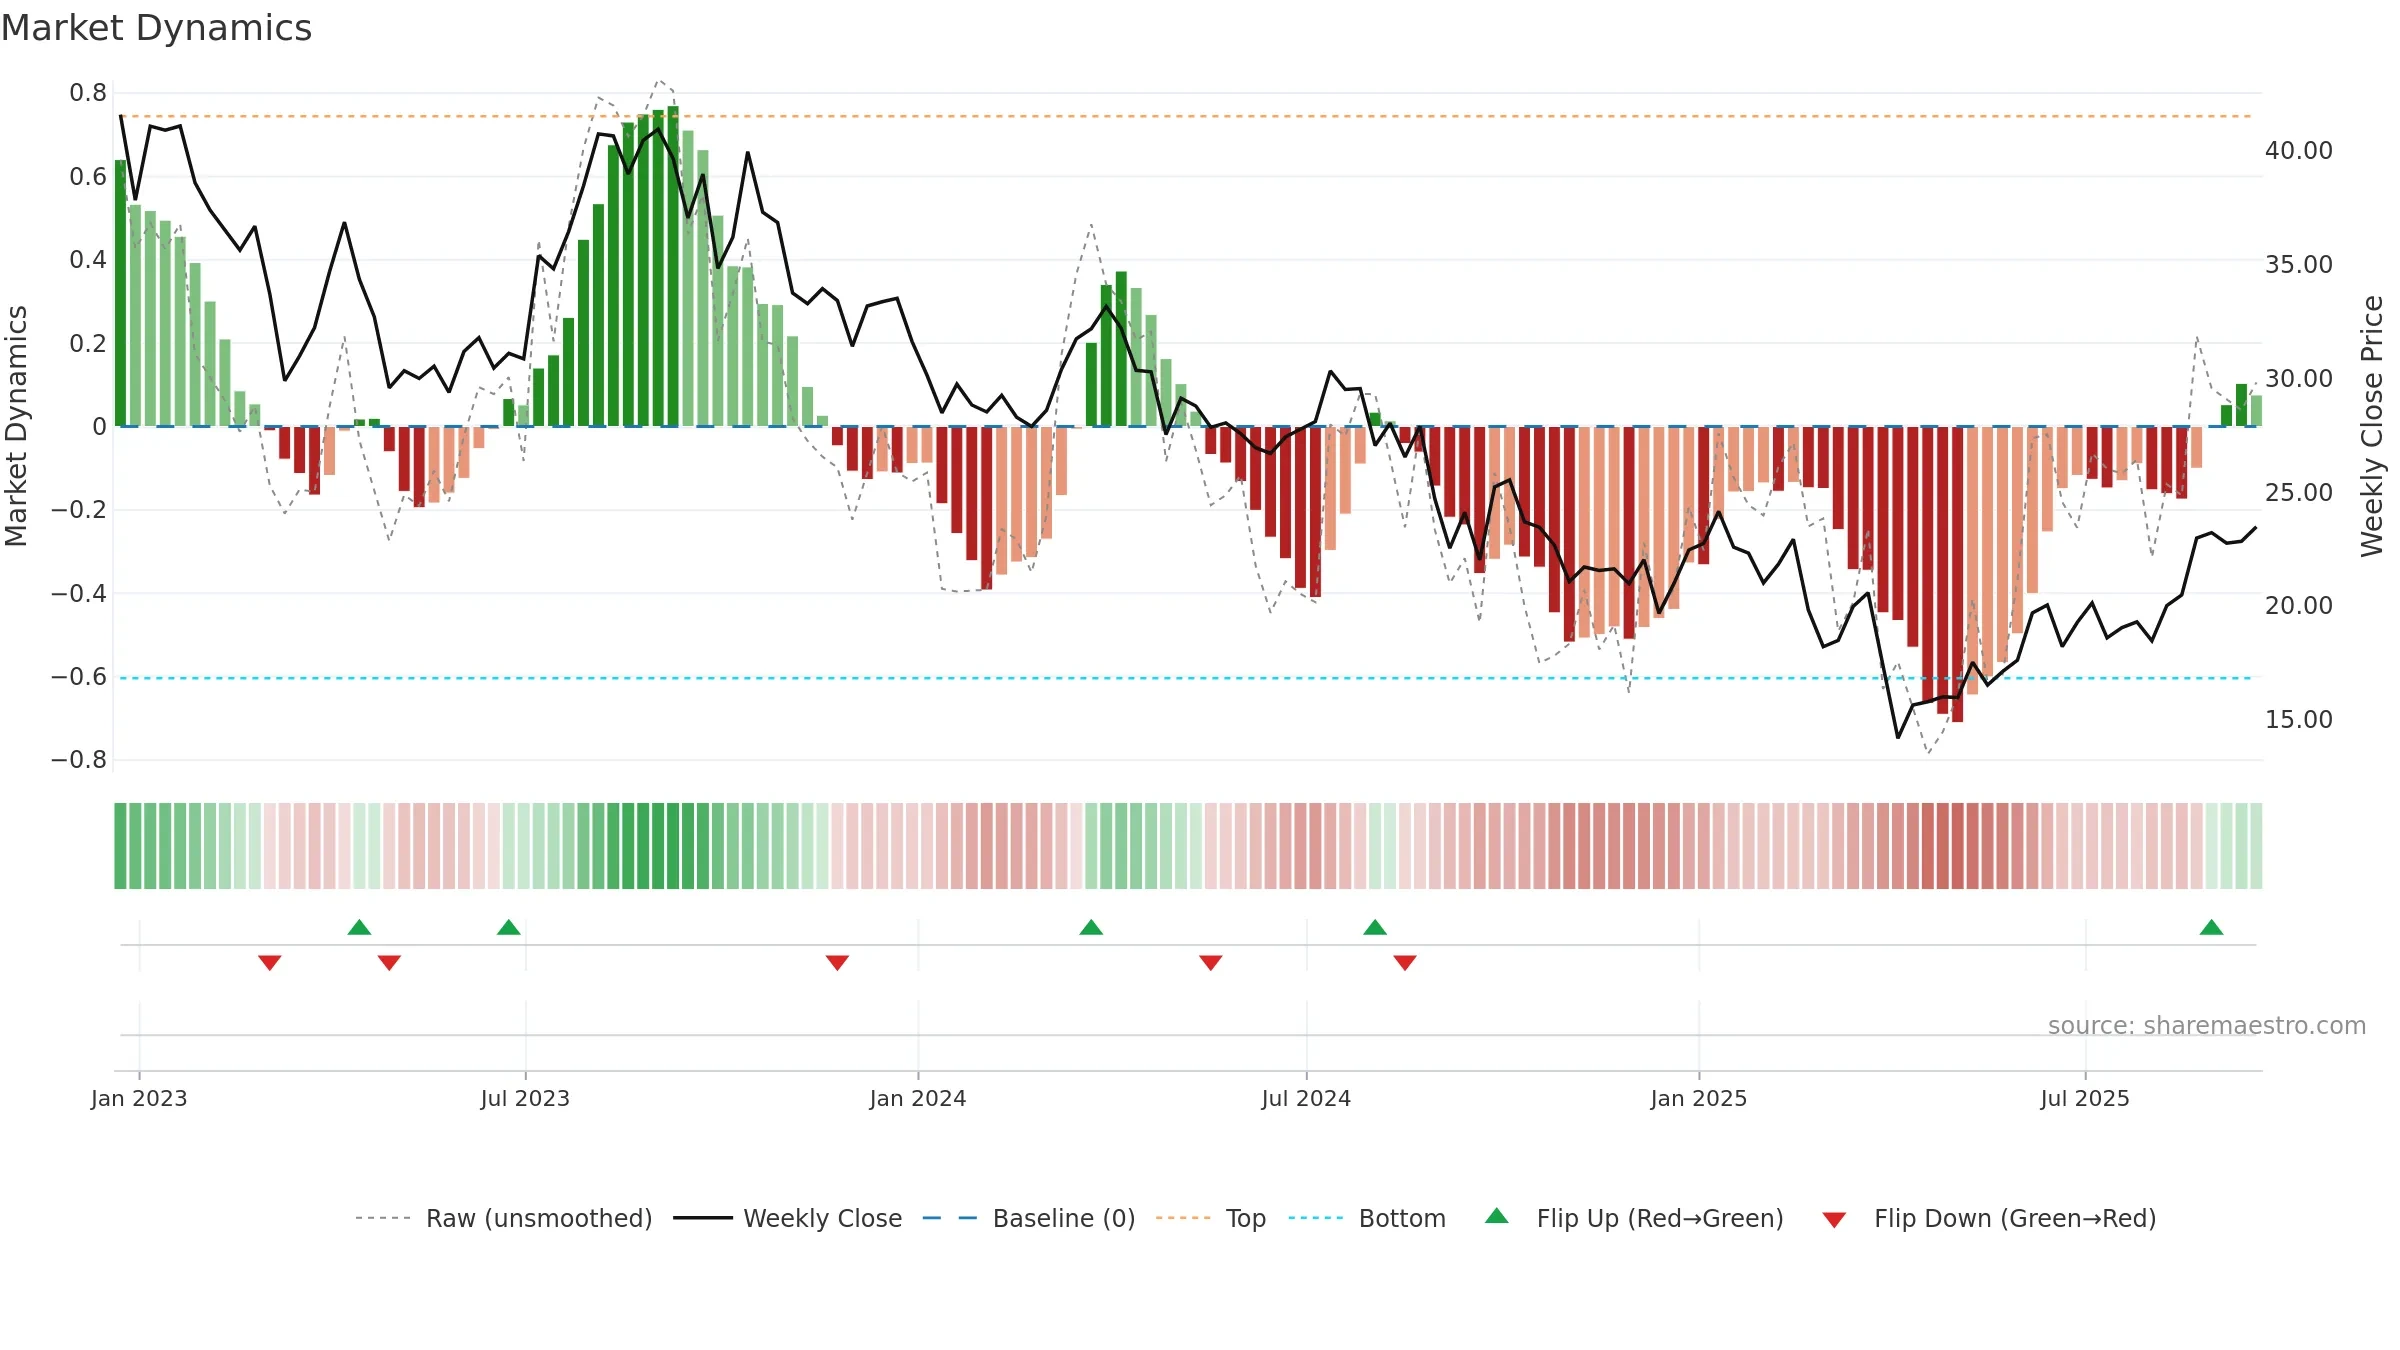2400x1350 pixels.
Task: Click the Jul 2024 axis label
Action: [x=1306, y=1098]
